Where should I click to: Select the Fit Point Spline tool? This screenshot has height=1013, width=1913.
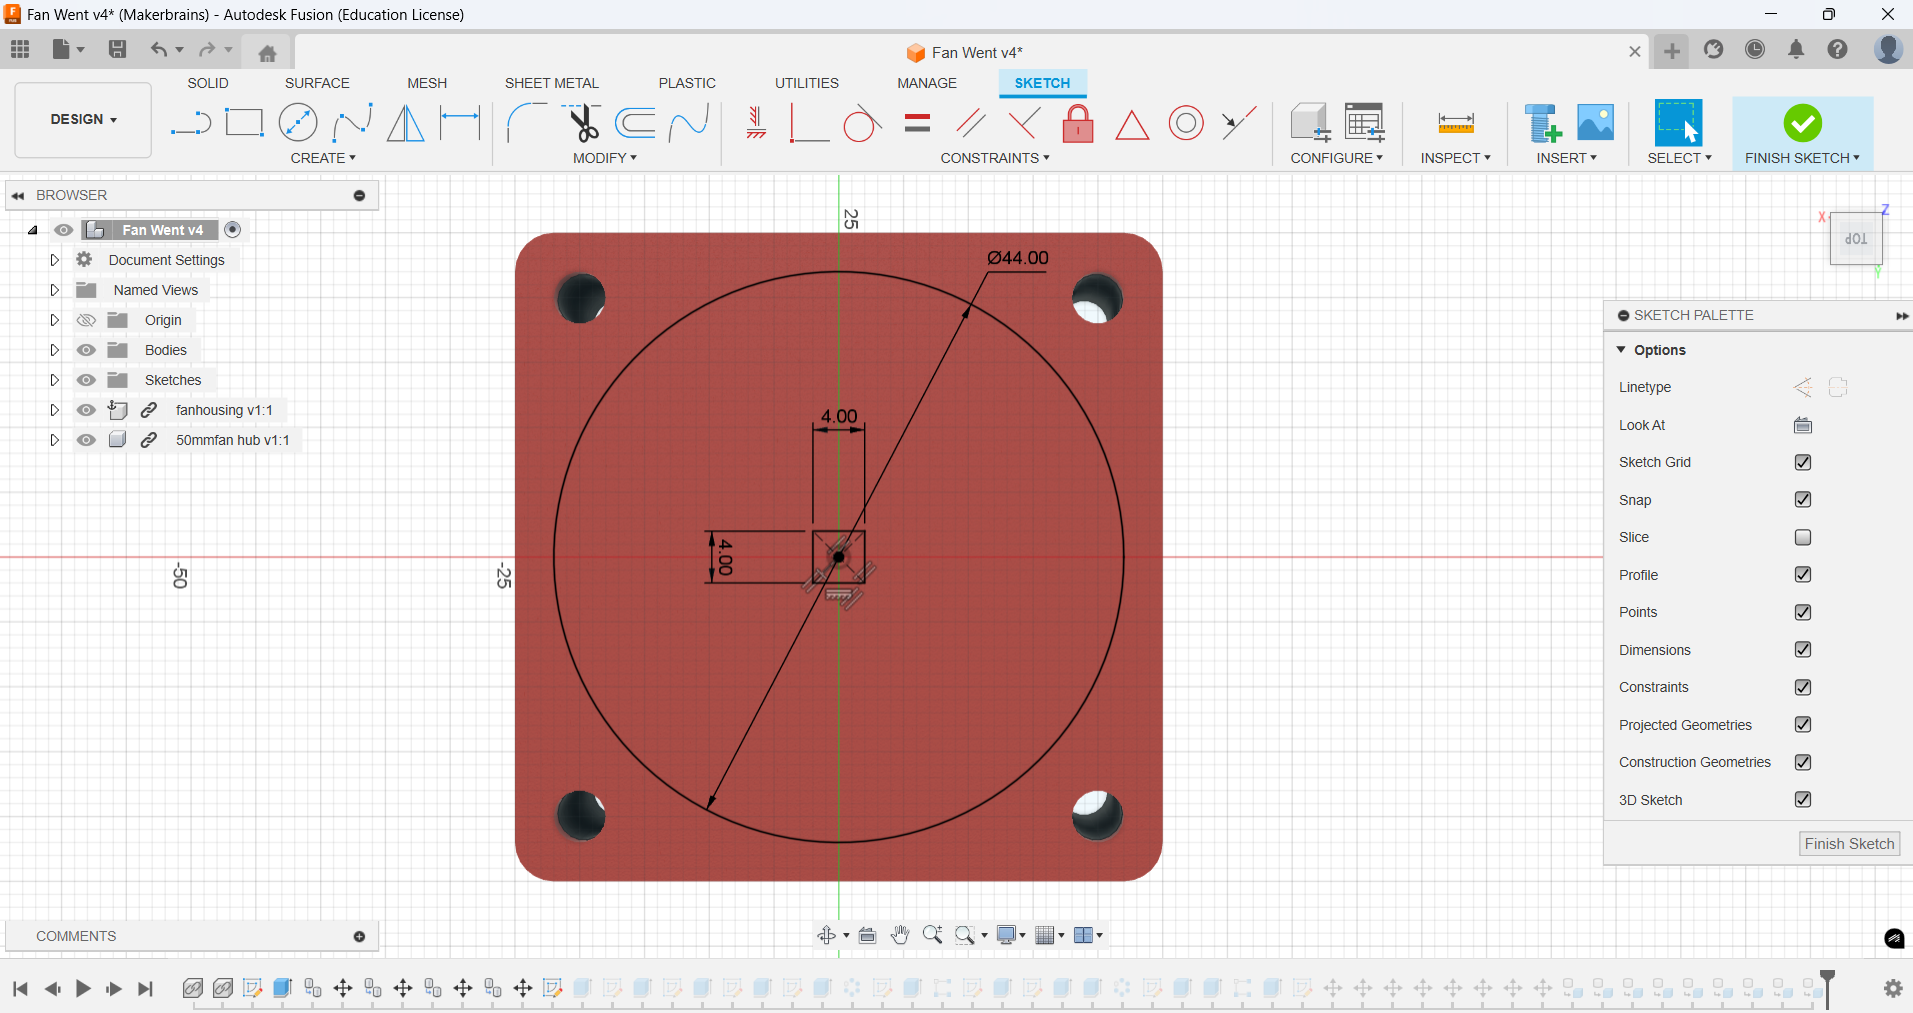(x=353, y=122)
